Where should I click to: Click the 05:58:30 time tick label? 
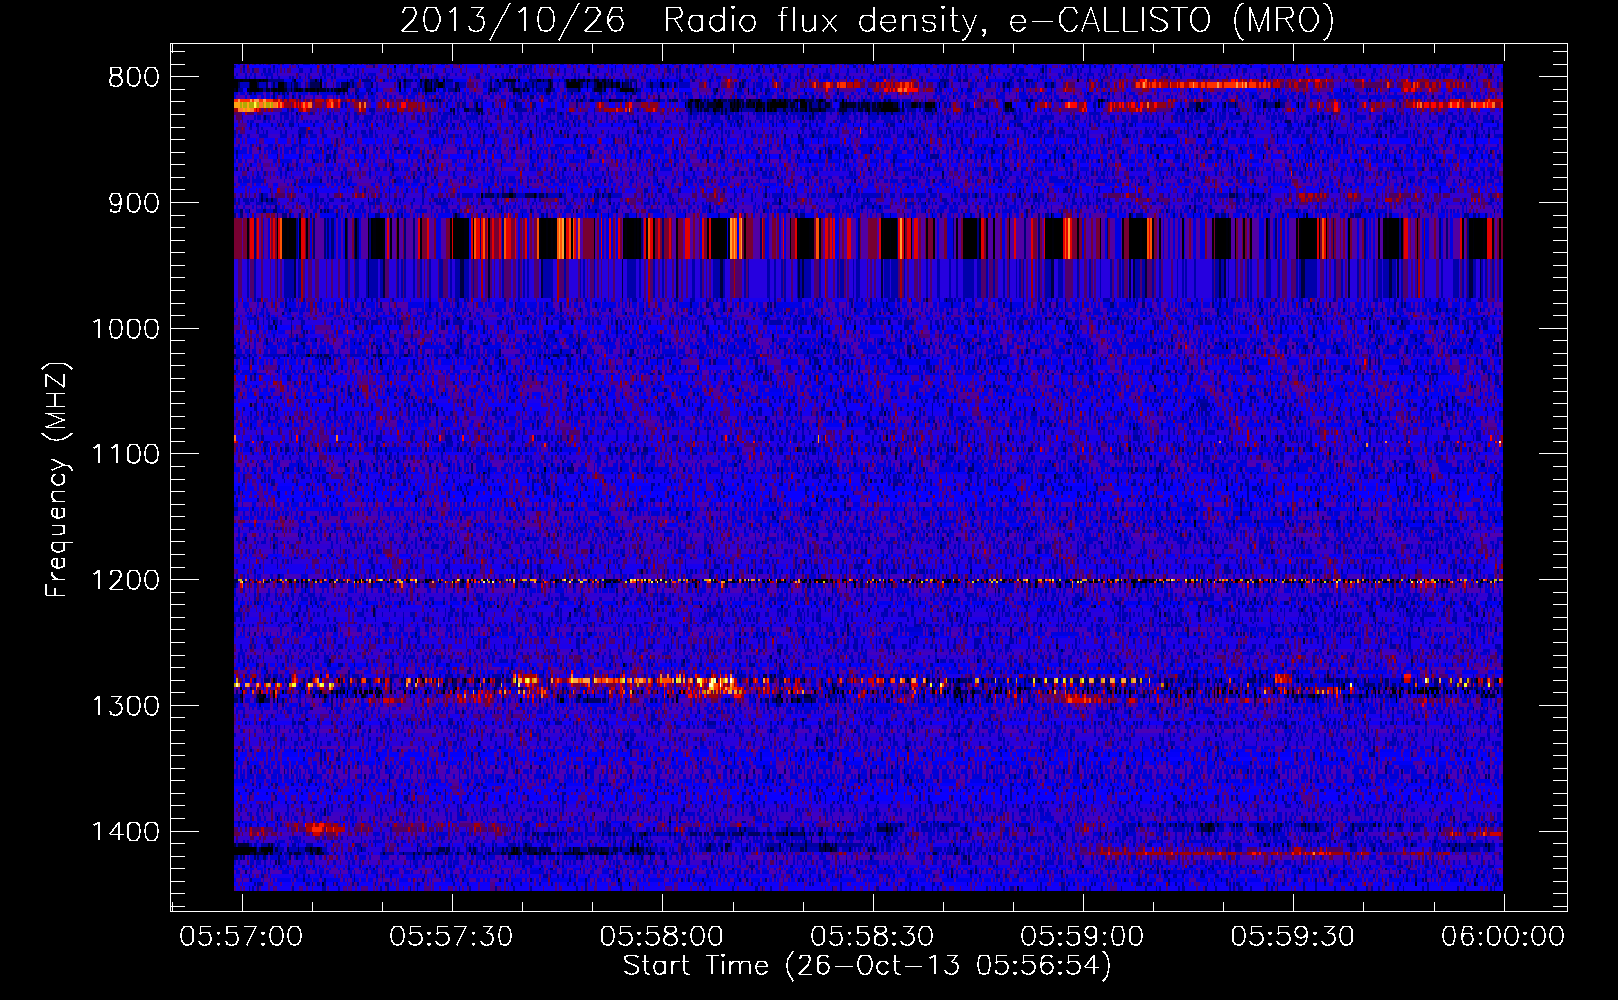(872, 936)
